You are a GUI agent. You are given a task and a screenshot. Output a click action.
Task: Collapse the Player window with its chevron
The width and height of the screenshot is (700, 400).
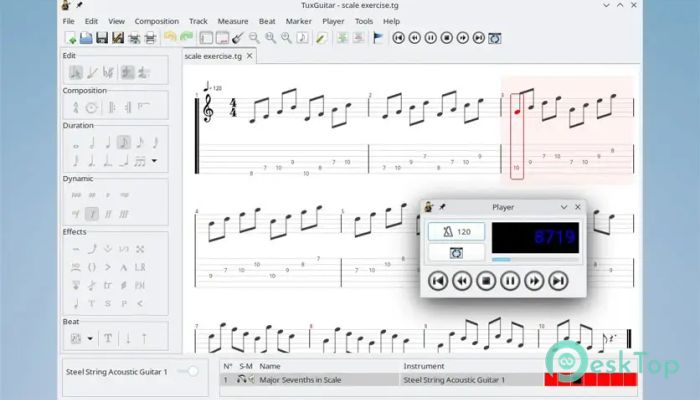pyautogui.click(x=563, y=207)
